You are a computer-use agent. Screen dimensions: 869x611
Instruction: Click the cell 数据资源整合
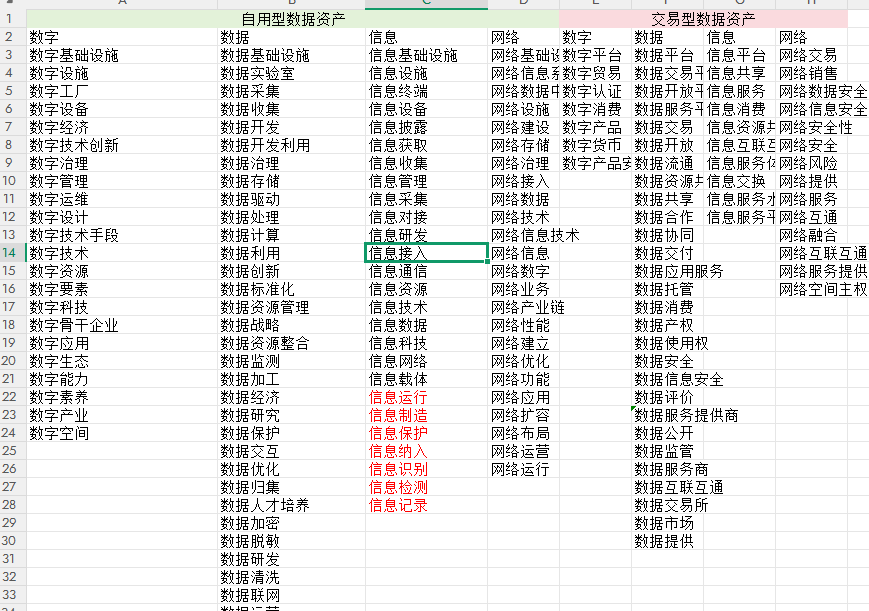tap(292, 343)
